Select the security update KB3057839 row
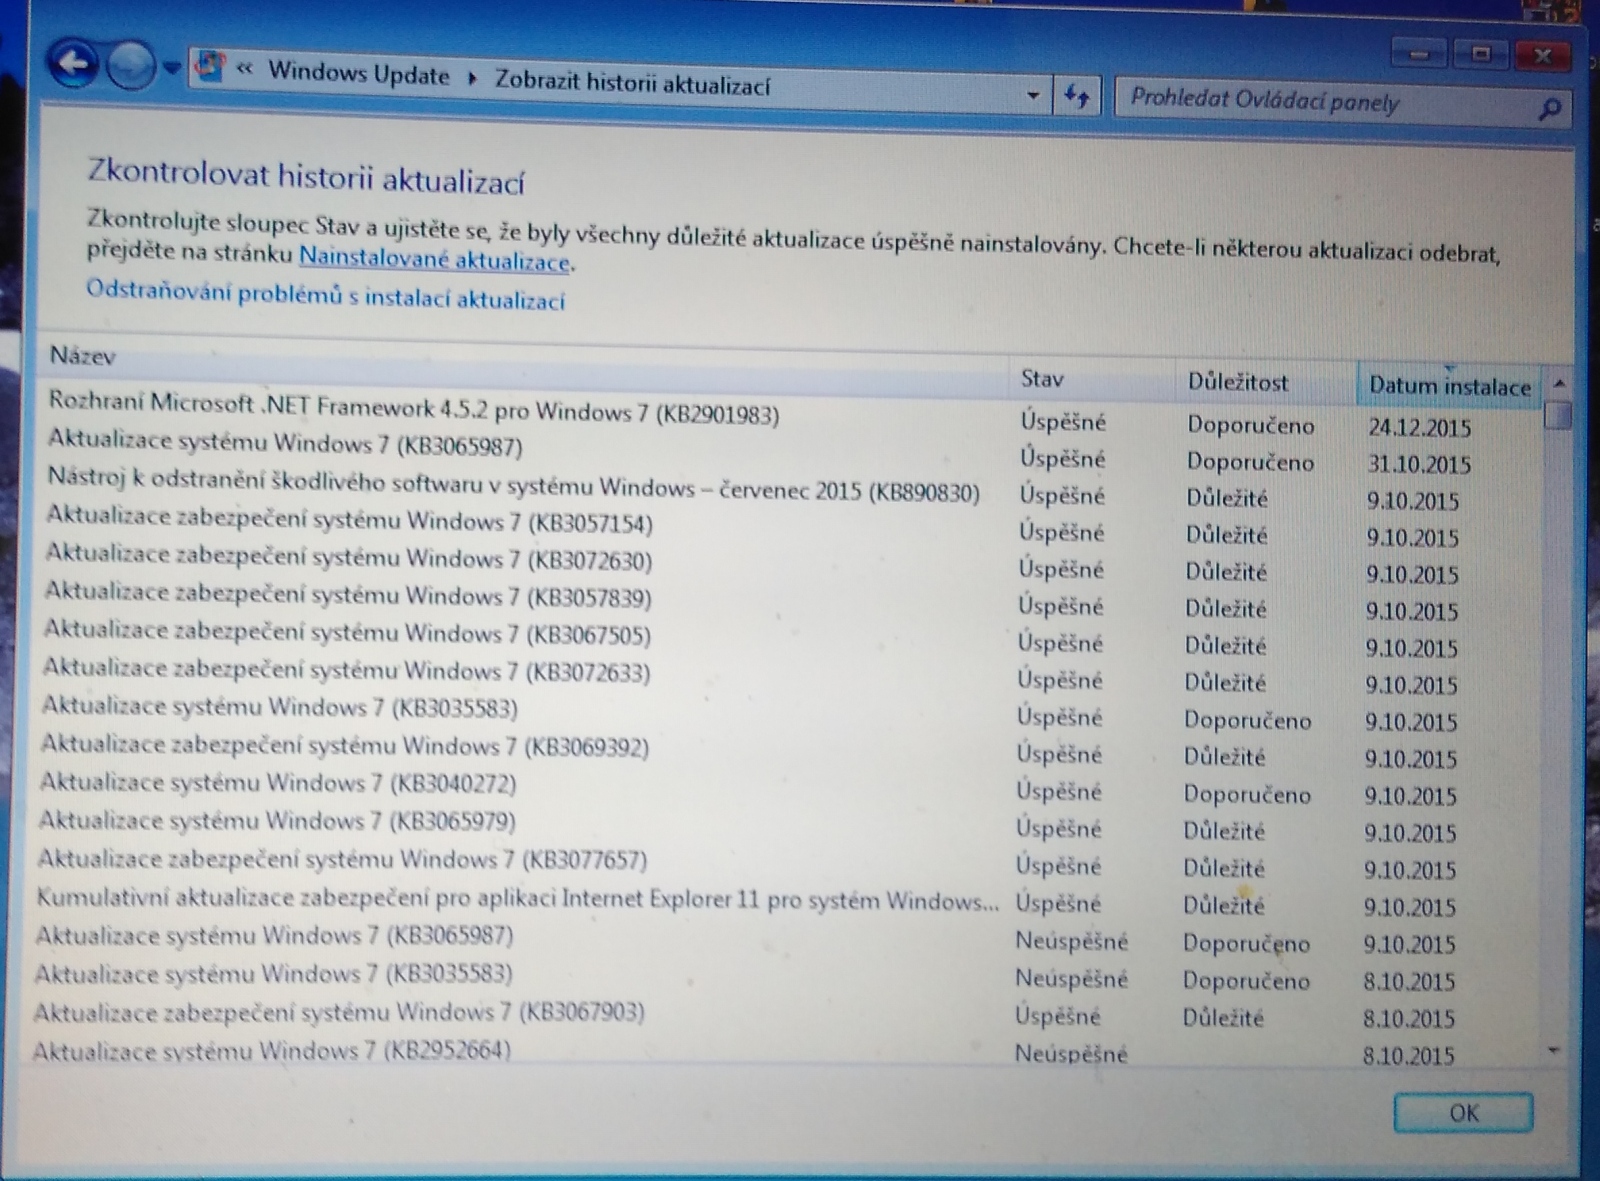Screen dimensions: 1600x1181 click(788, 601)
